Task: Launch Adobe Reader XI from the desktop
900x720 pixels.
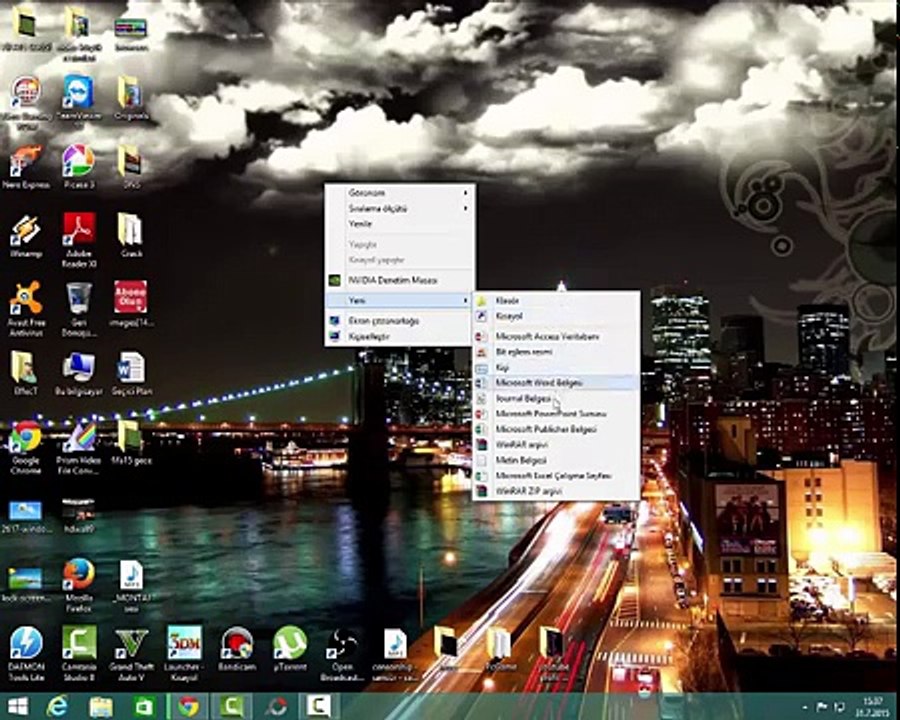Action: tap(78, 230)
